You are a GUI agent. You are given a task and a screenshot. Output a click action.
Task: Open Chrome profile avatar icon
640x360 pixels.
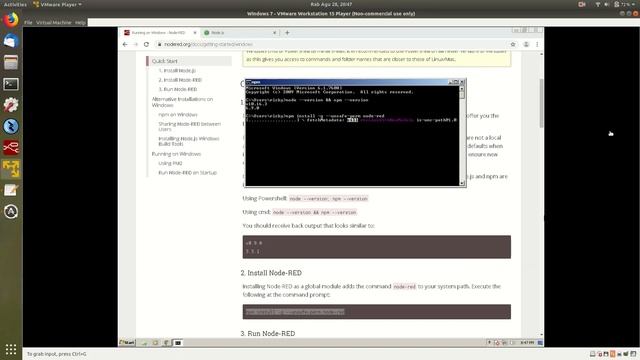(x=526, y=44)
